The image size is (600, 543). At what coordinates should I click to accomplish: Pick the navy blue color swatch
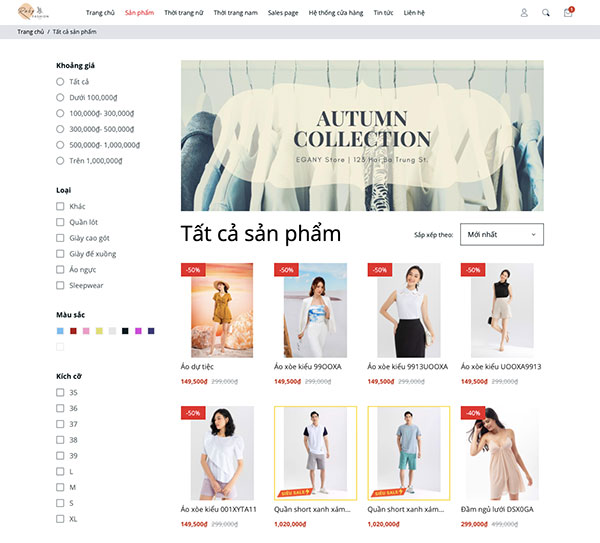151,331
